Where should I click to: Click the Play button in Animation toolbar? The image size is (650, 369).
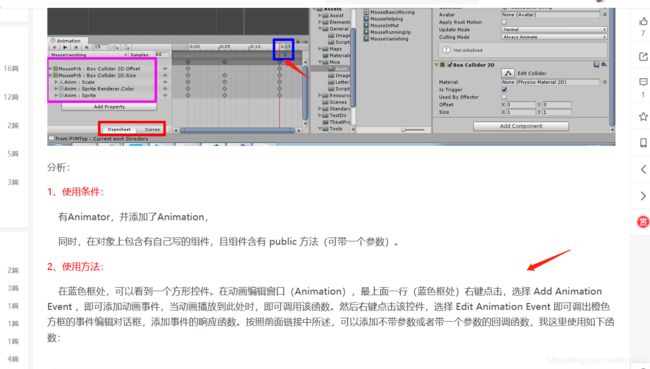tap(65, 47)
